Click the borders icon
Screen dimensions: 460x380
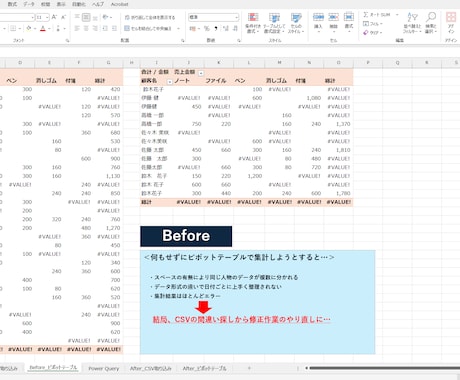pyautogui.click(x=13, y=29)
